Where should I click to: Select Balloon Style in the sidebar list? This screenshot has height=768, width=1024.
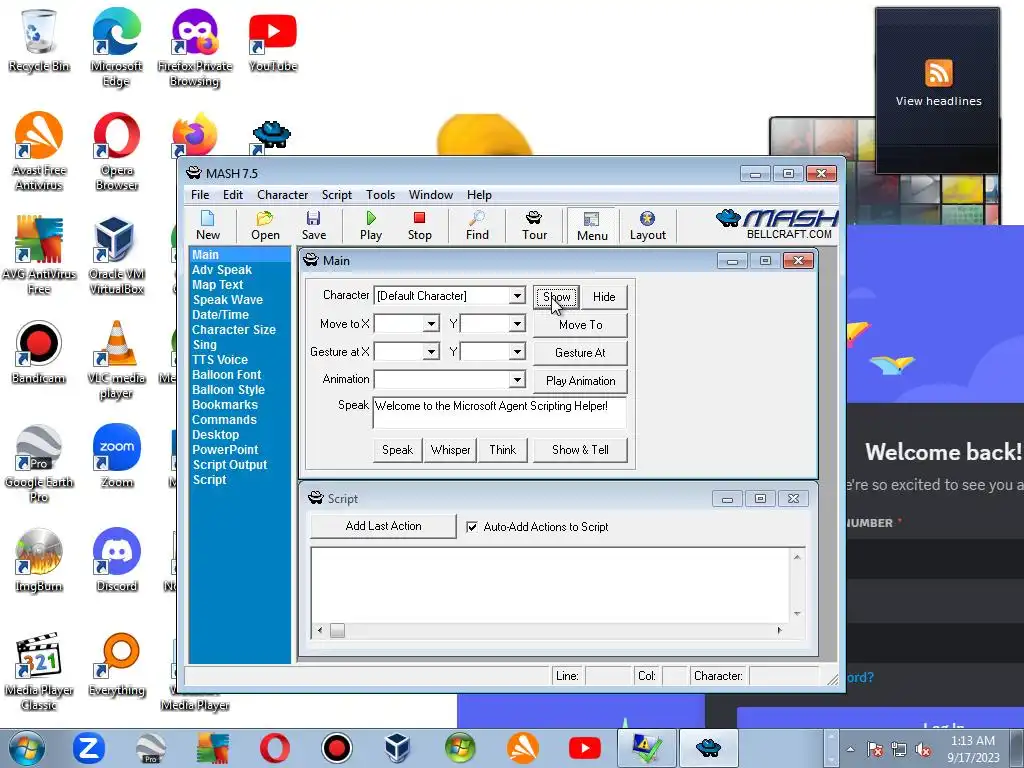228,390
